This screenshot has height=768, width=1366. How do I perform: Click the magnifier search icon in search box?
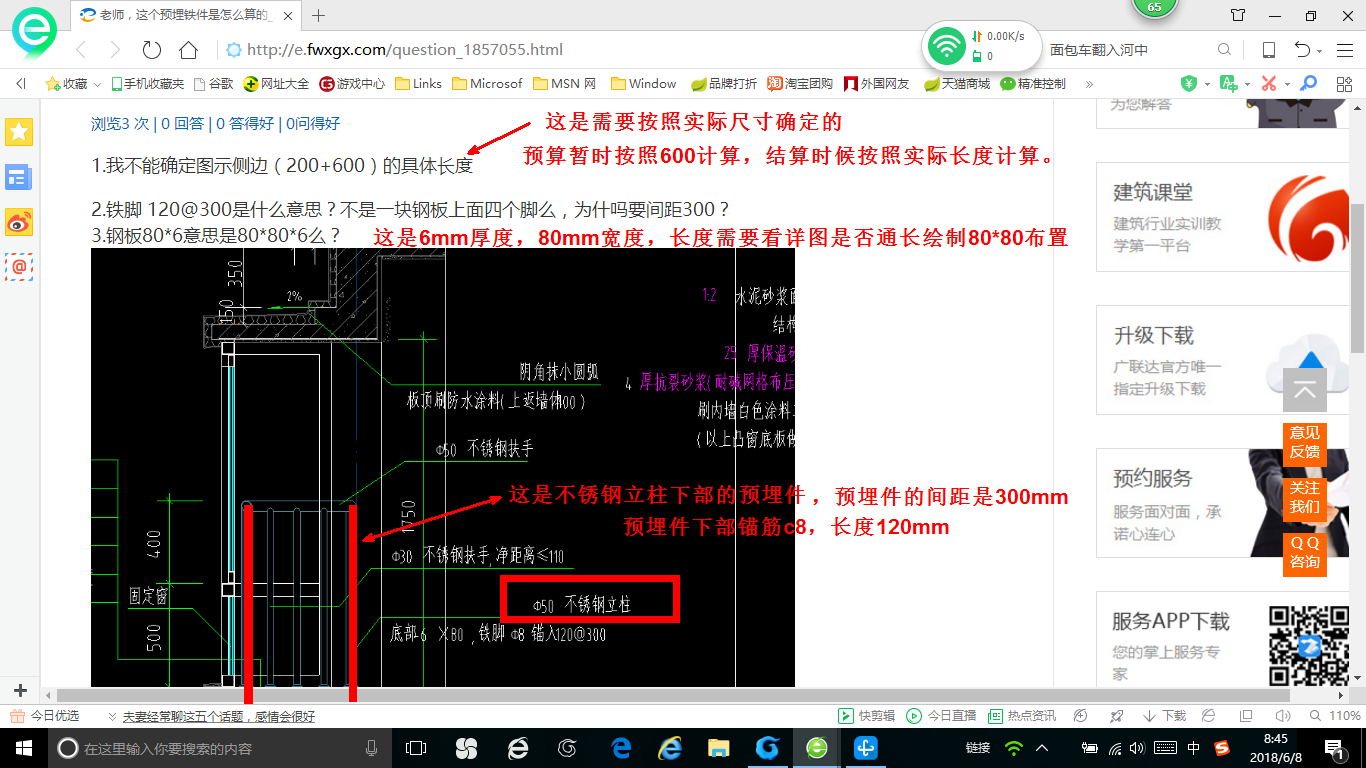pos(1224,50)
